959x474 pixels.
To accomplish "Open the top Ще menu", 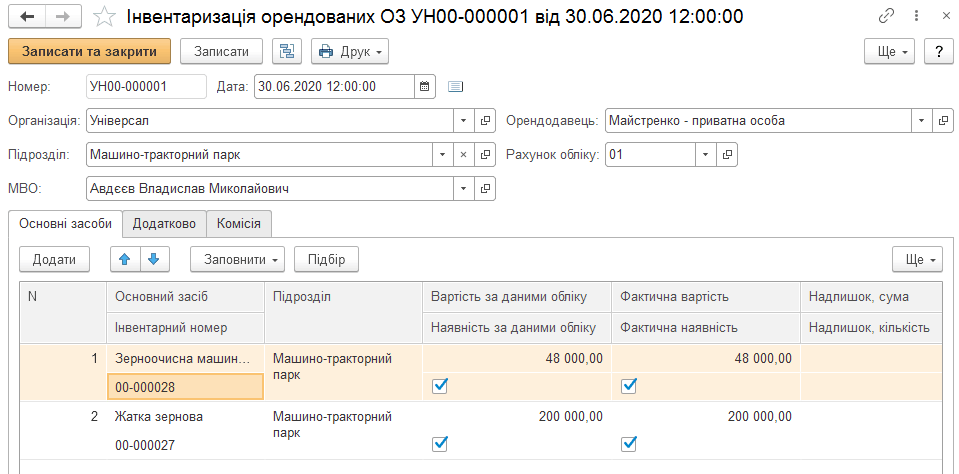I will (889, 51).
